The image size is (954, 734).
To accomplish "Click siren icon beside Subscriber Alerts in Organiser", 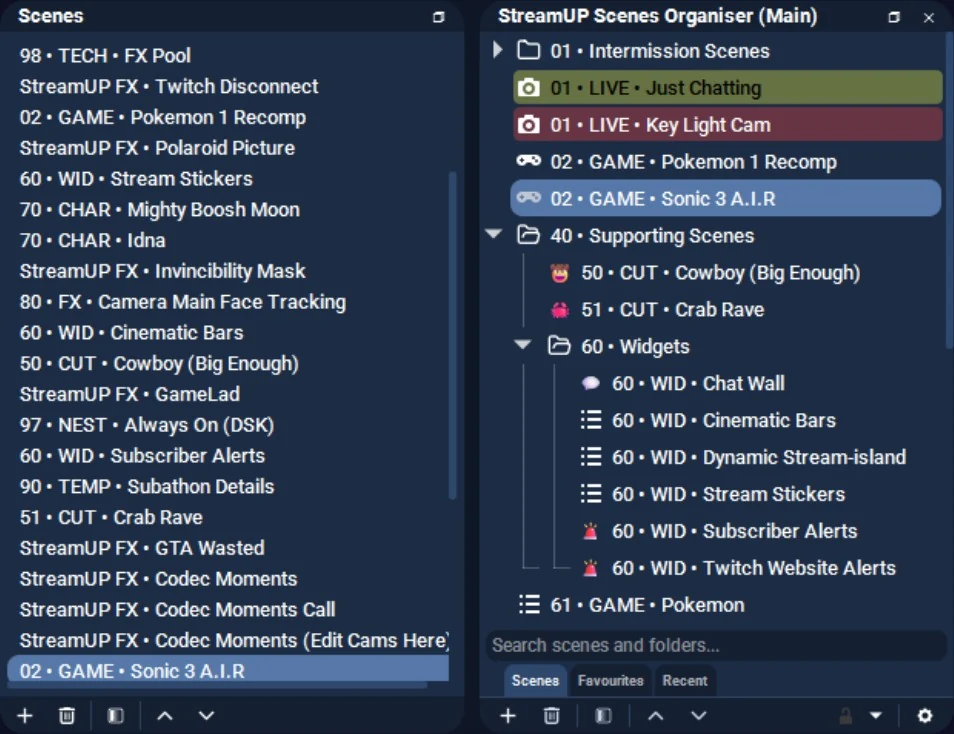I will [x=590, y=531].
